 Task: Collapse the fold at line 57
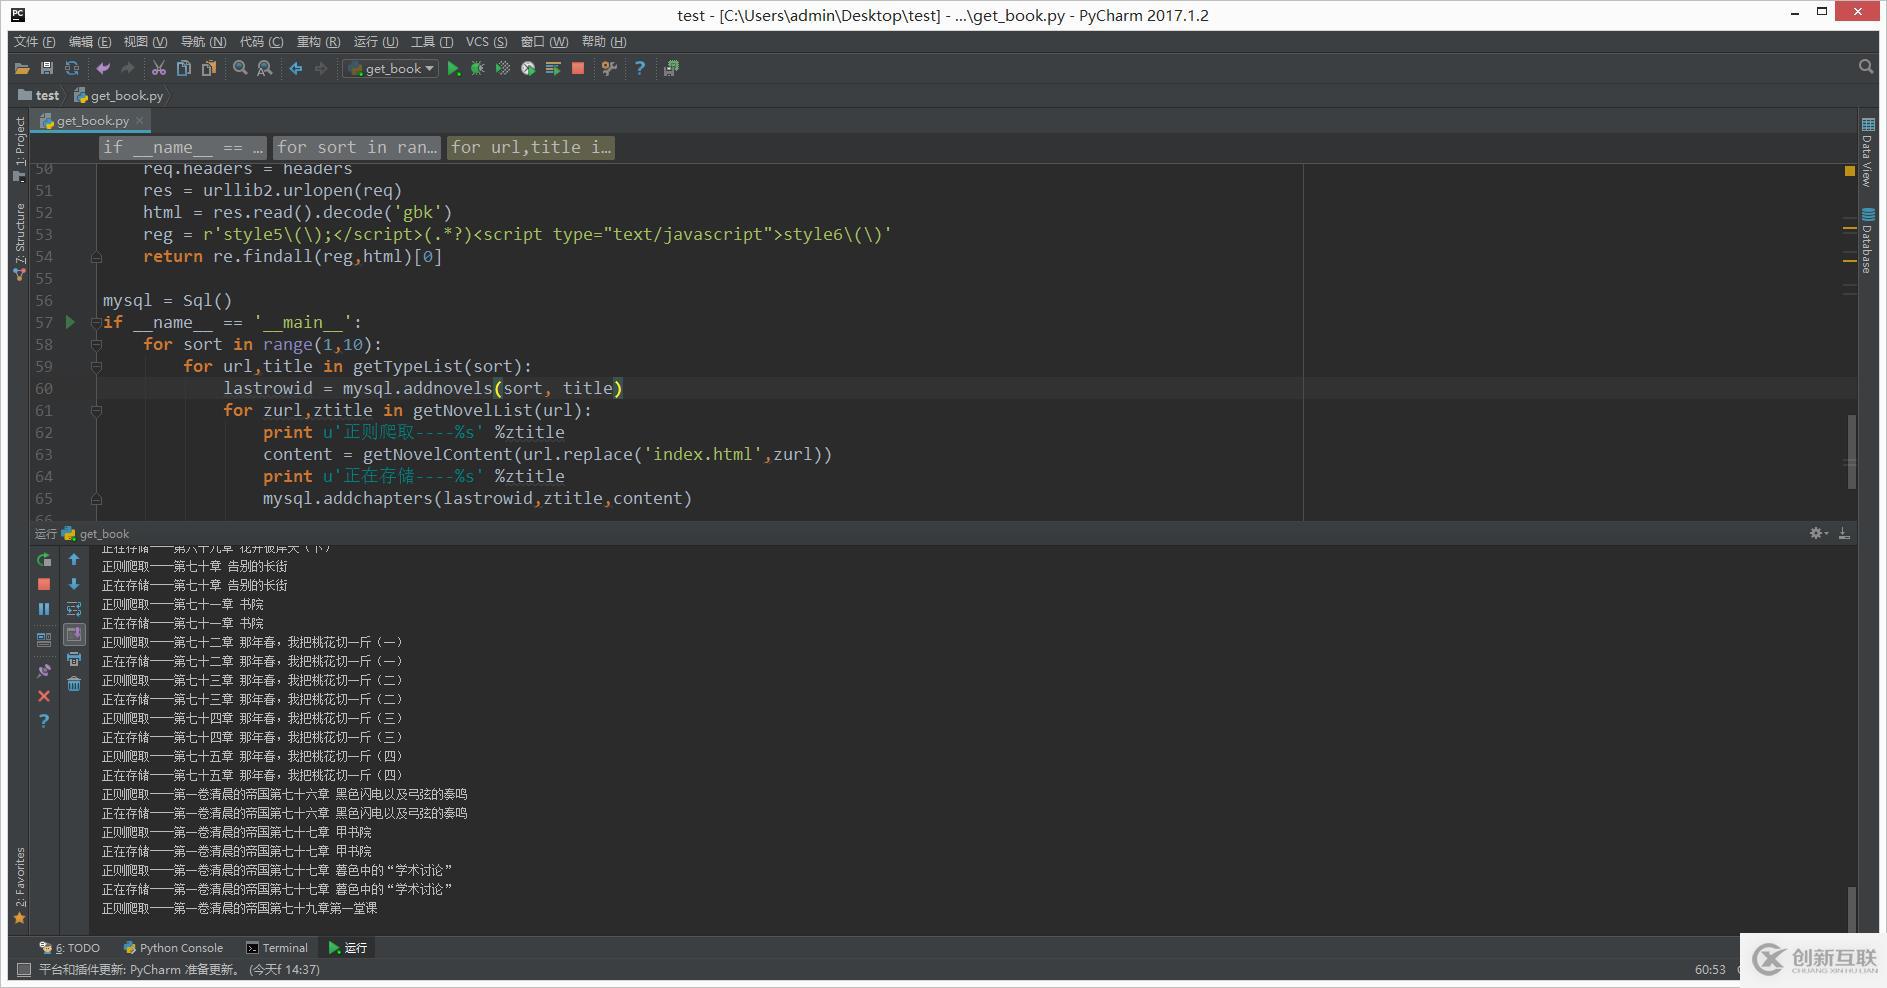point(96,322)
